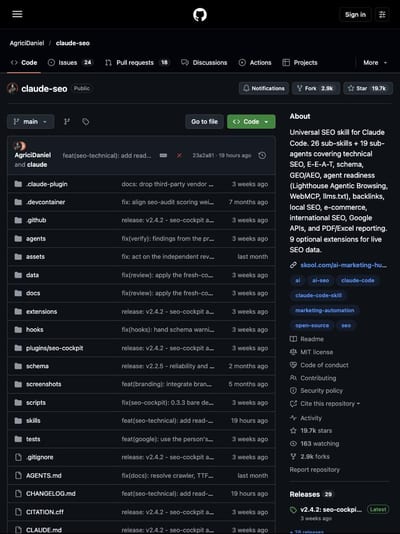Open the hamburger navigation menu
Viewport: 400px width, 534px height.
[17, 14]
